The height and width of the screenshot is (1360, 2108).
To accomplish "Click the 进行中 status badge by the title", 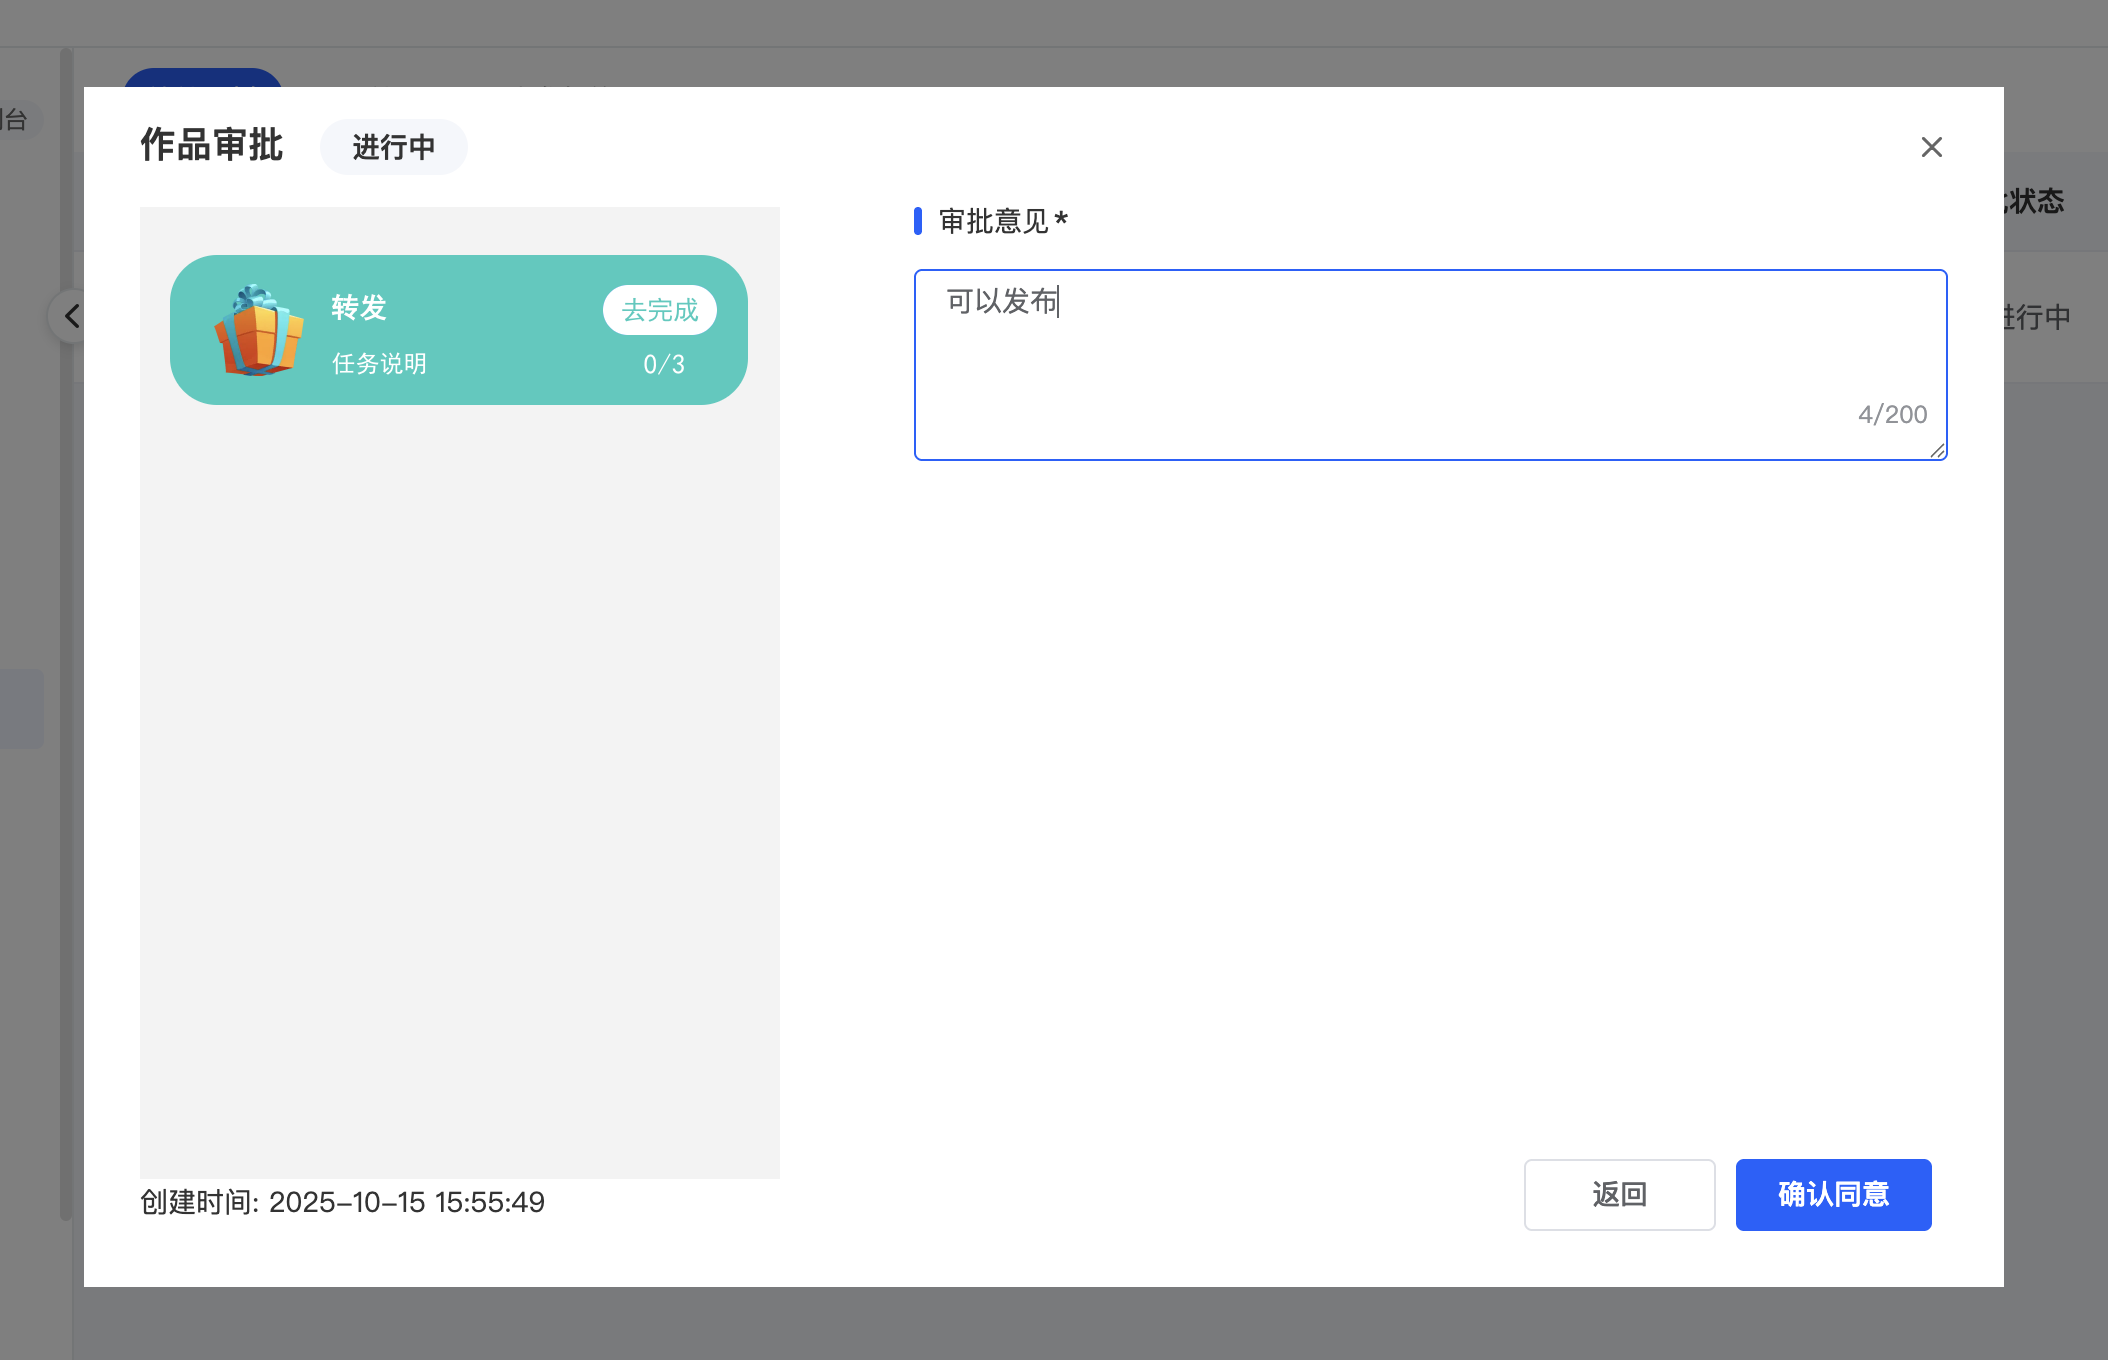I will click(393, 147).
